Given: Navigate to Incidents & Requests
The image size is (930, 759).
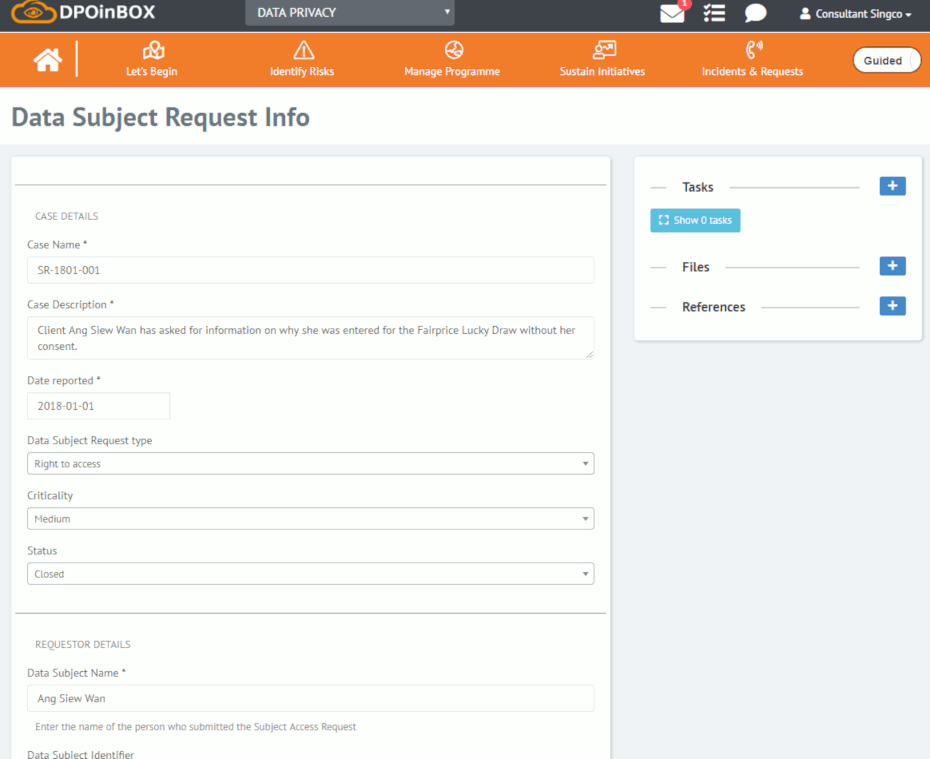Looking at the screenshot, I should pyautogui.click(x=752, y=60).
